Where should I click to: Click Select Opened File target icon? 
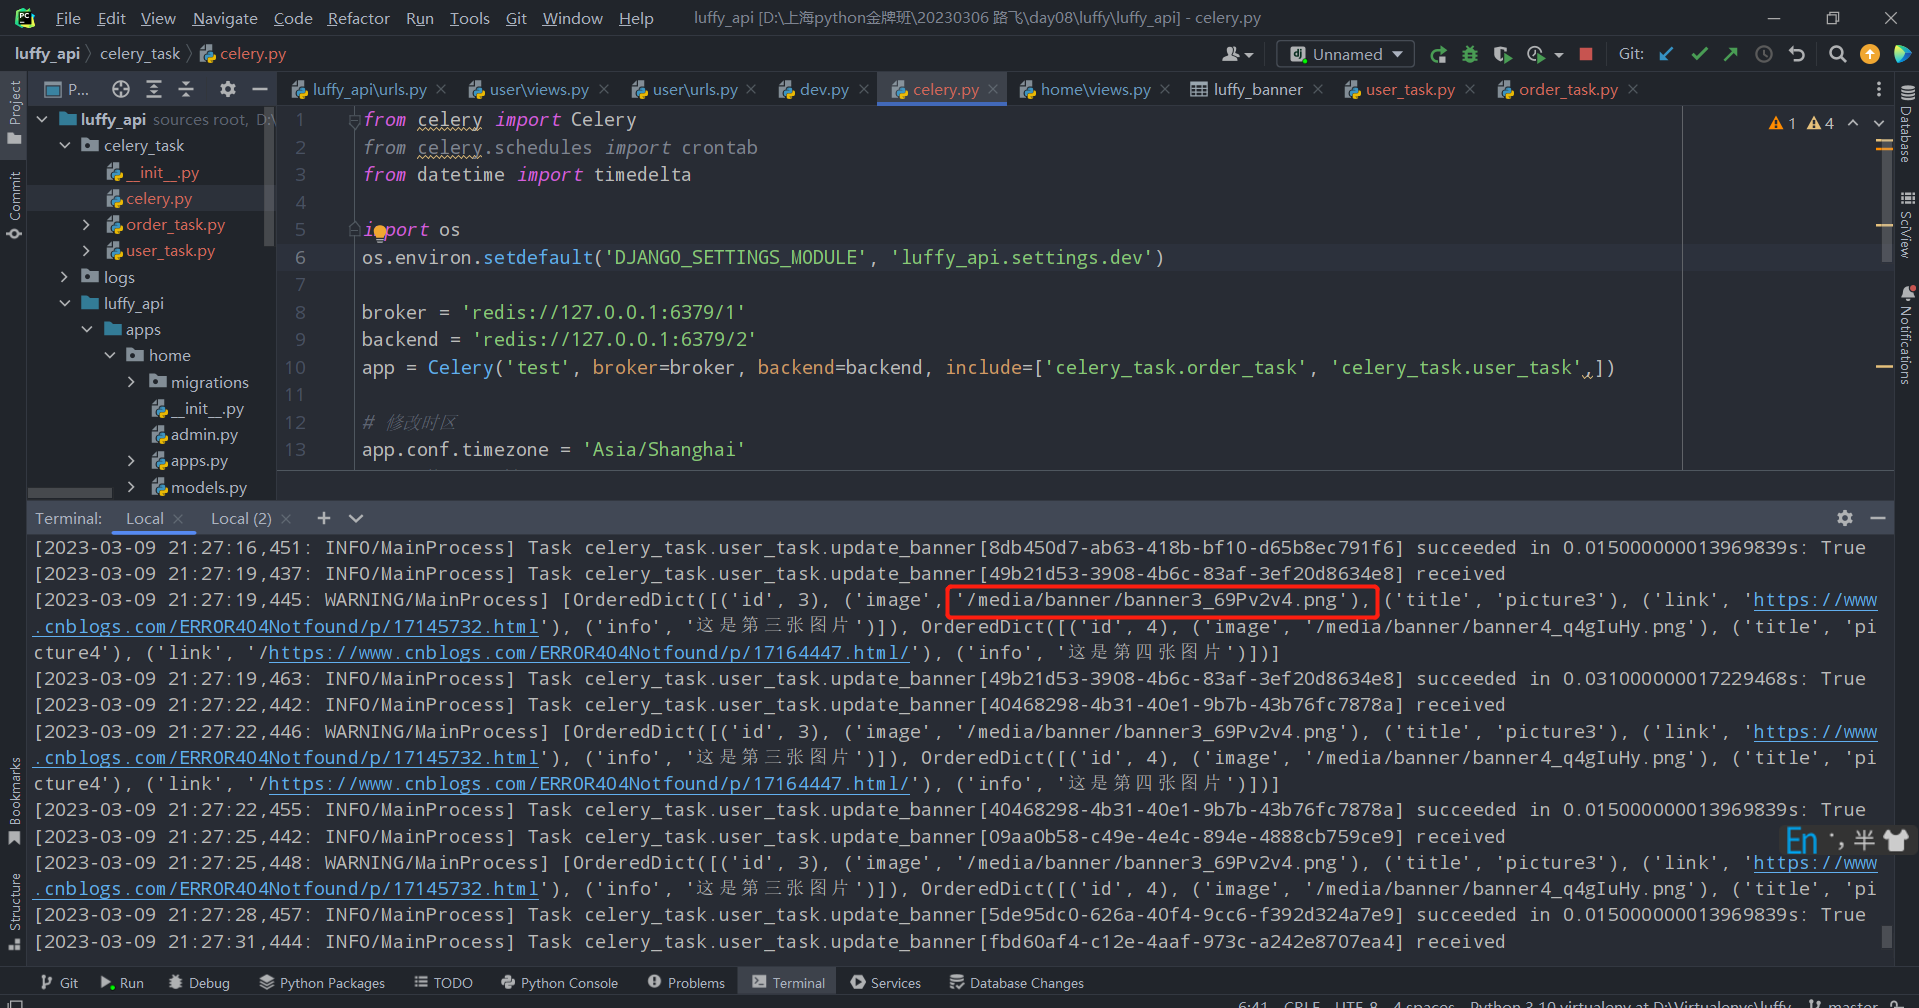[x=121, y=89]
